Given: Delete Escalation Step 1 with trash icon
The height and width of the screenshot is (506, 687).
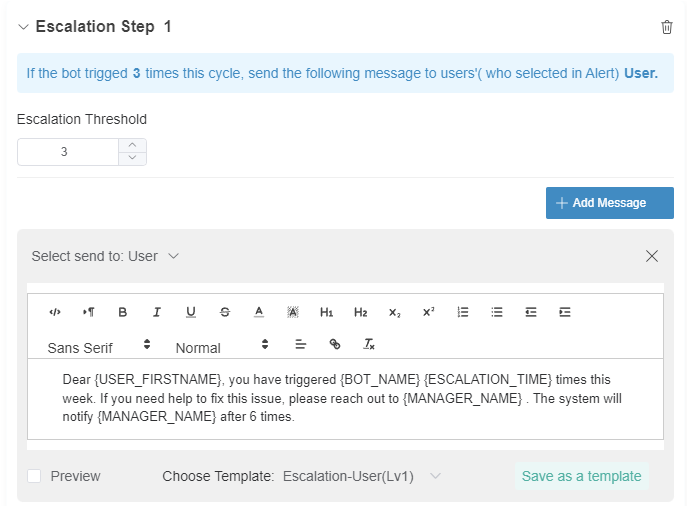Looking at the screenshot, I should [x=667, y=27].
